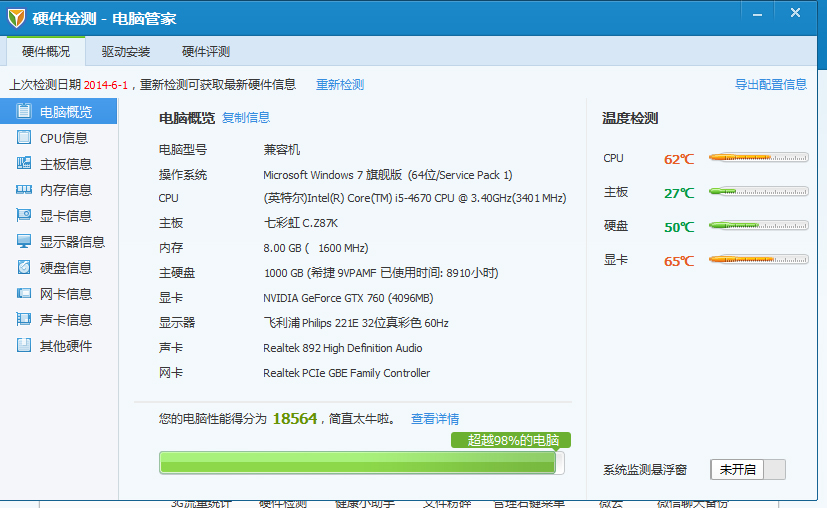Click the 七彩虹 C.Z87K motherboard text

click(x=301, y=223)
